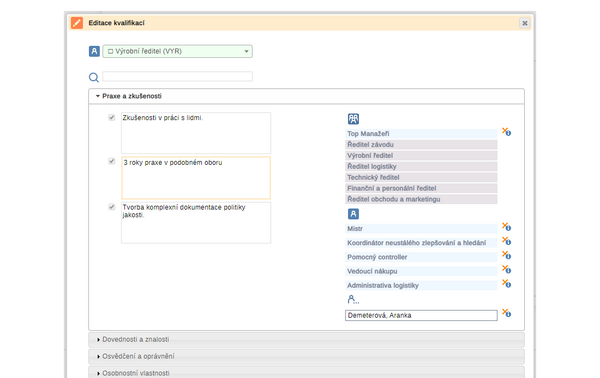Screen dimensions: 600x378
Task: Select Vedoucí nákupu row
Action: pos(421,271)
